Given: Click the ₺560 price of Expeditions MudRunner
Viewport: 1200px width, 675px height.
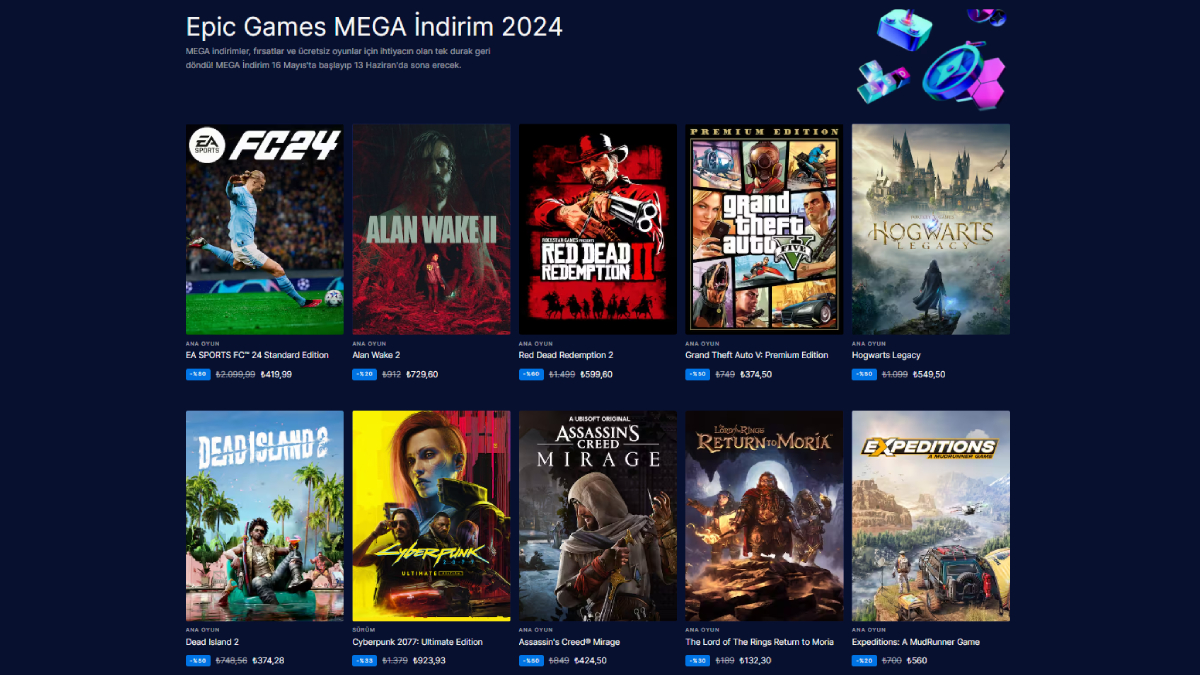Looking at the screenshot, I should (917, 661).
